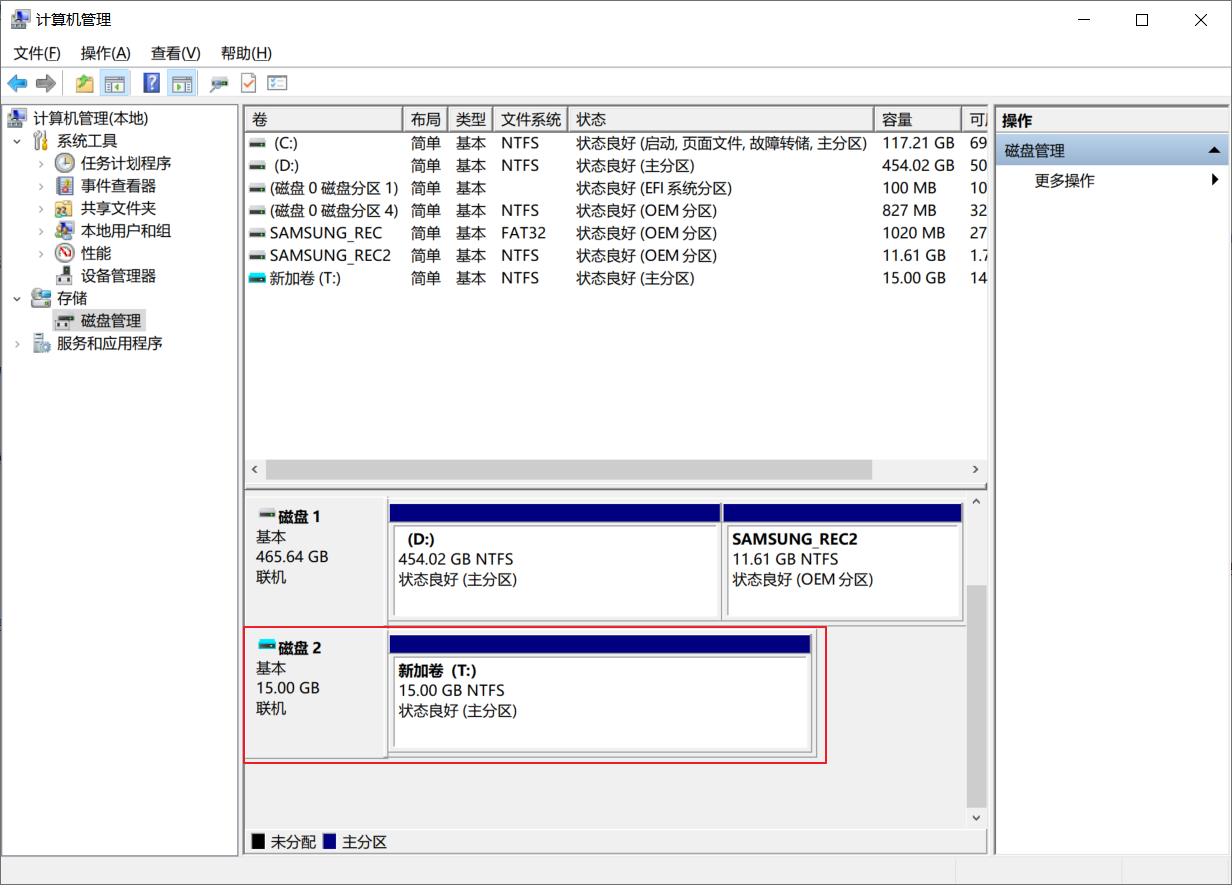The height and width of the screenshot is (885, 1232).
Task: Open the Help icon in the toolbar
Action: click(x=151, y=83)
